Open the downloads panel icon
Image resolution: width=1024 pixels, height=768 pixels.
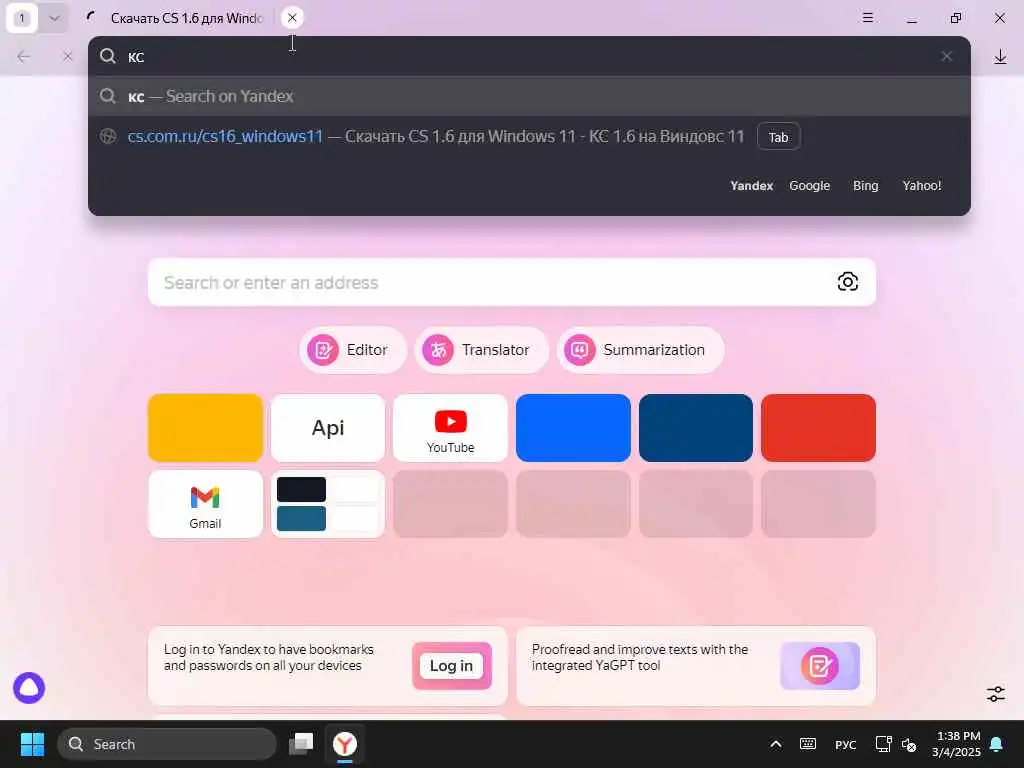click(1000, 57)
